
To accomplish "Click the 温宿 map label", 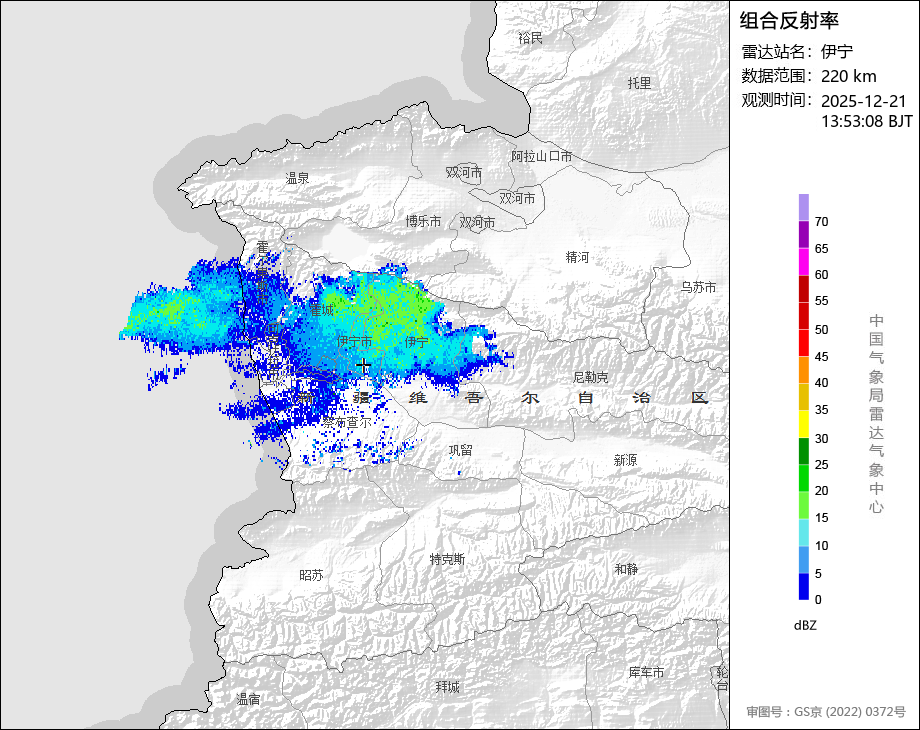I will 248,699.
